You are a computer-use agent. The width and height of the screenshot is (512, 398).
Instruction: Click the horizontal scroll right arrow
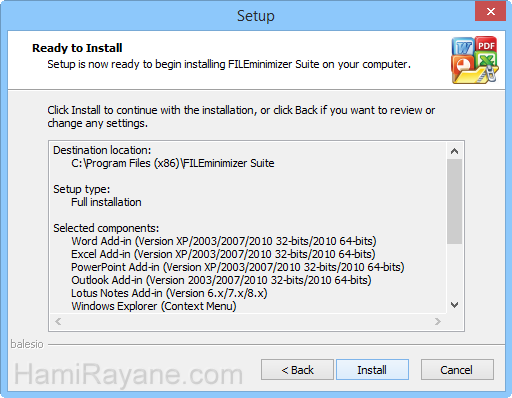438,322
